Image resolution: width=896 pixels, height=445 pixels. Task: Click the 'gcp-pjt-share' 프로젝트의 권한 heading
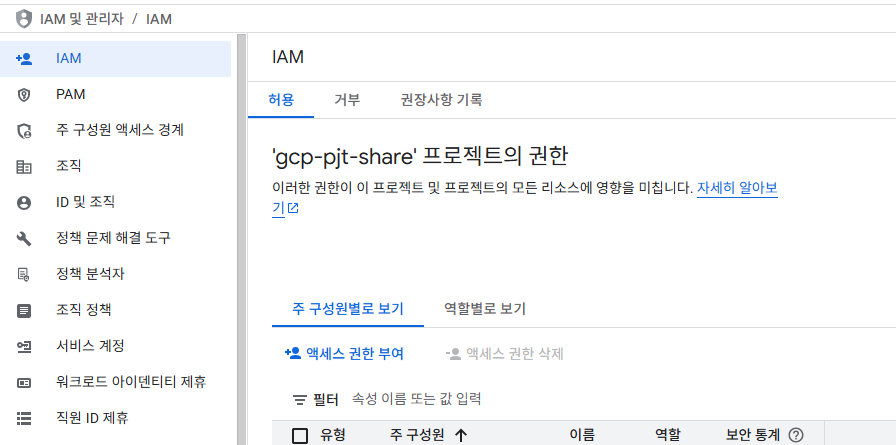(419, 156)
